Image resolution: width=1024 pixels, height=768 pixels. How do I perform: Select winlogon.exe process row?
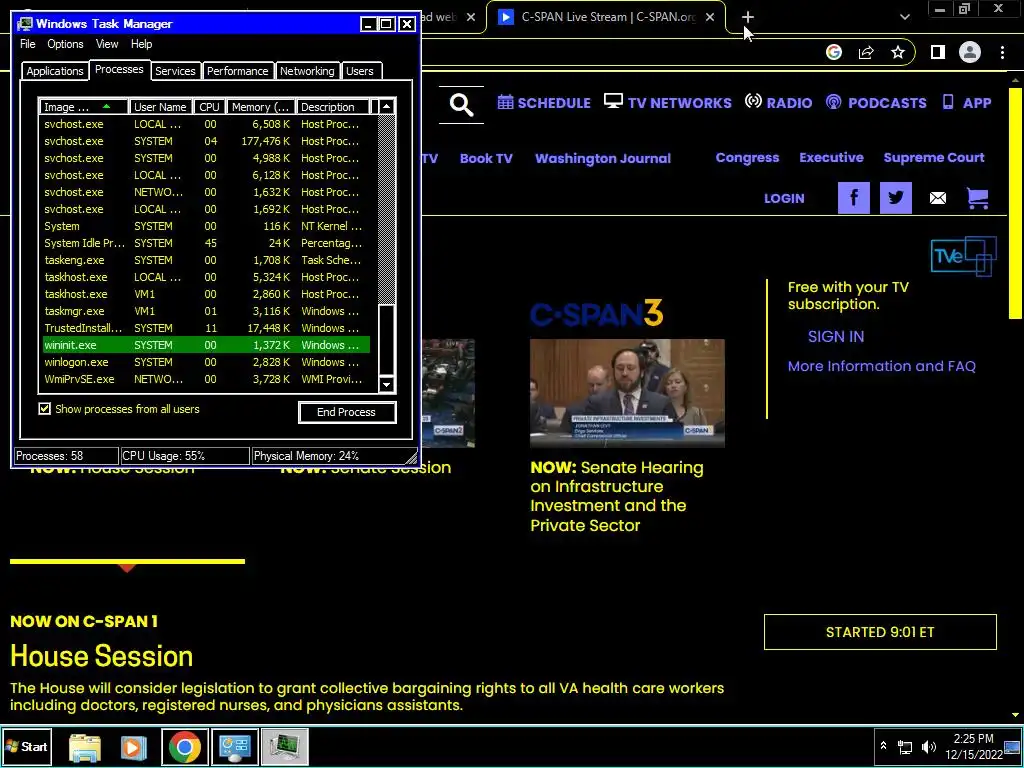click(x=206, y=362)
